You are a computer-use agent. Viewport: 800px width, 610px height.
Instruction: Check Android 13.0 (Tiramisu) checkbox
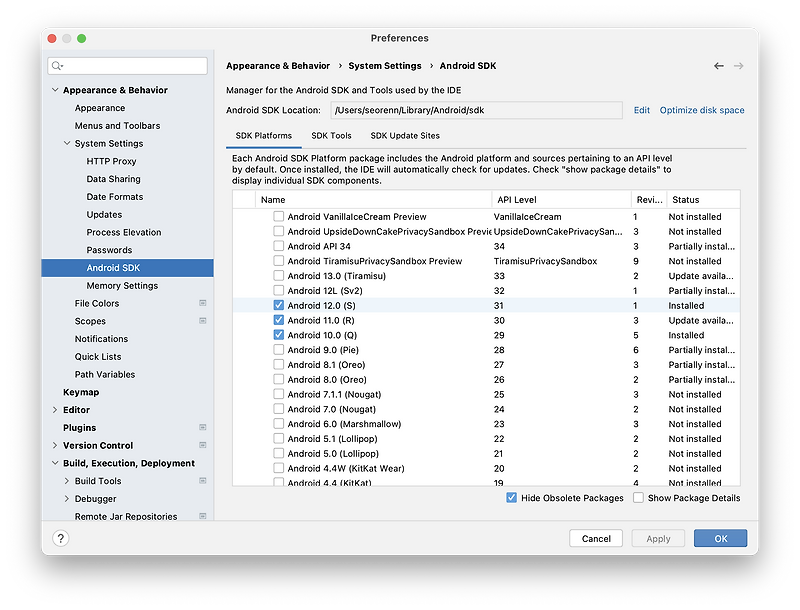point(279,275)
